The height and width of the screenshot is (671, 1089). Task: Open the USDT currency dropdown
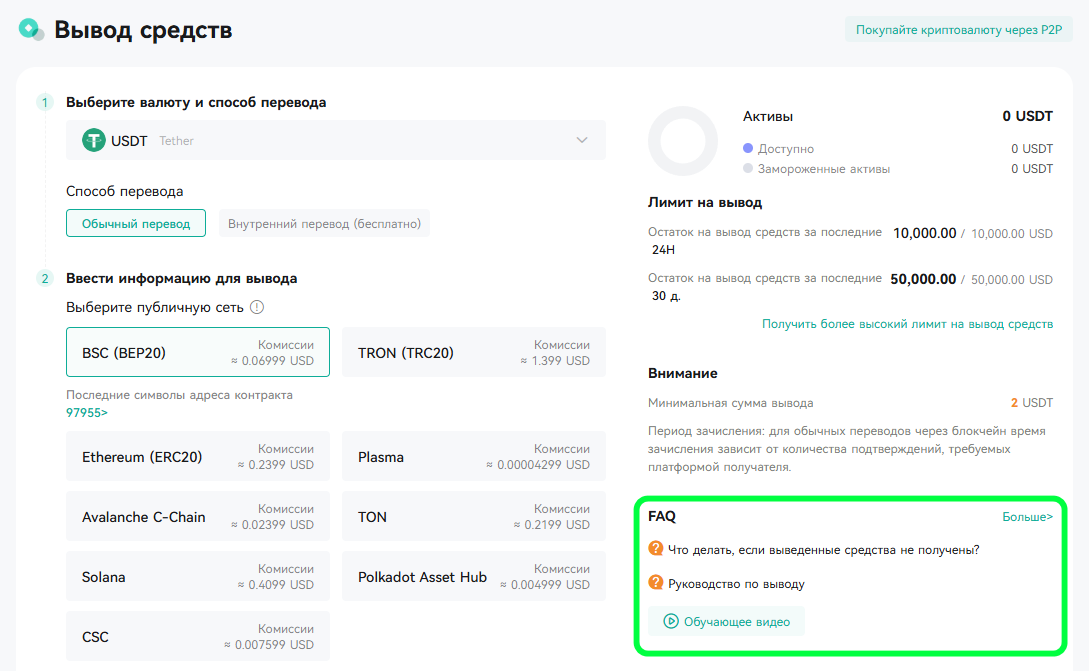pos(335,140)
